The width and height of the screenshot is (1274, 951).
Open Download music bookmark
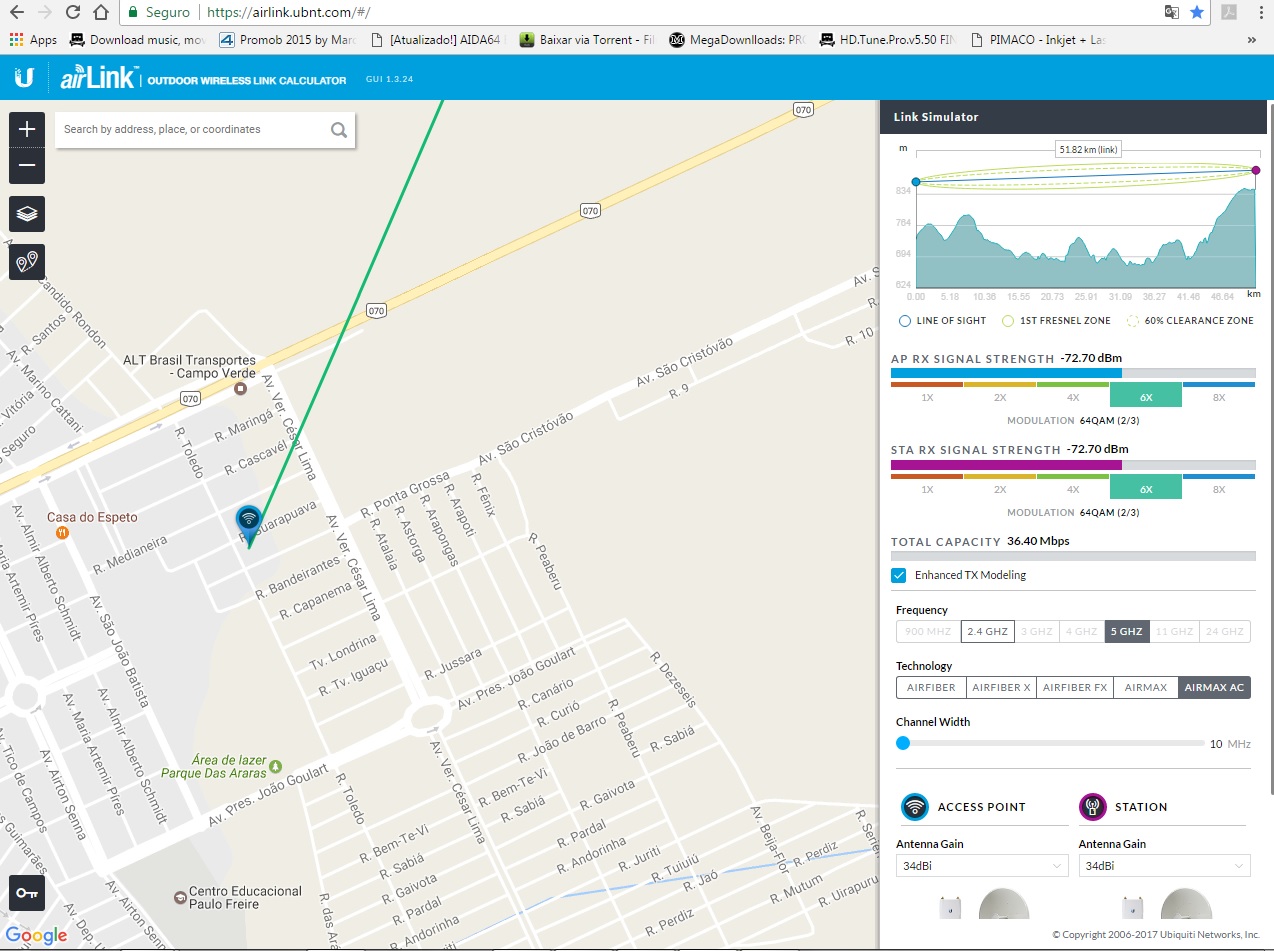point(138,40)
